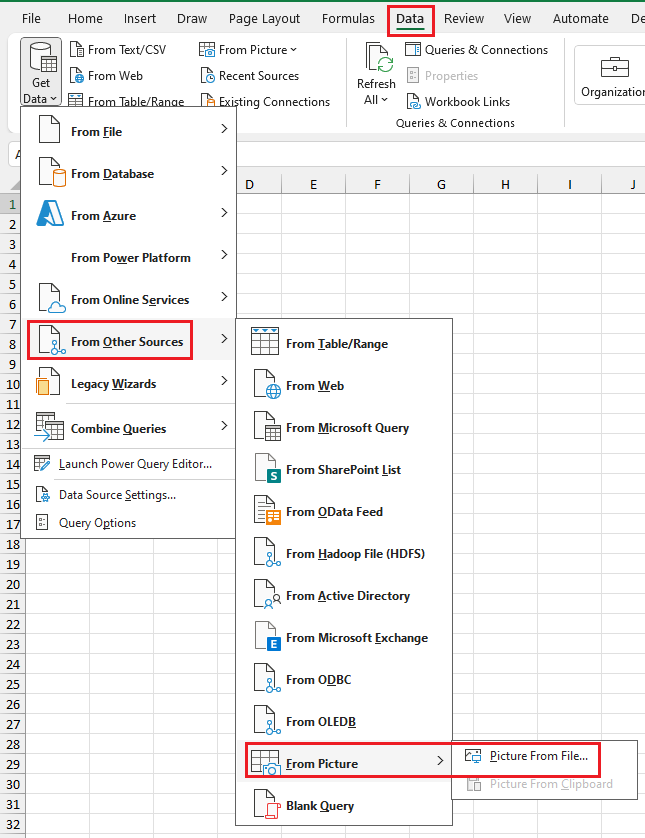Image resolution: width=645 pixels, height=838 pixels.
Task: Switch to the Home tab
Action: coord(85,19)
